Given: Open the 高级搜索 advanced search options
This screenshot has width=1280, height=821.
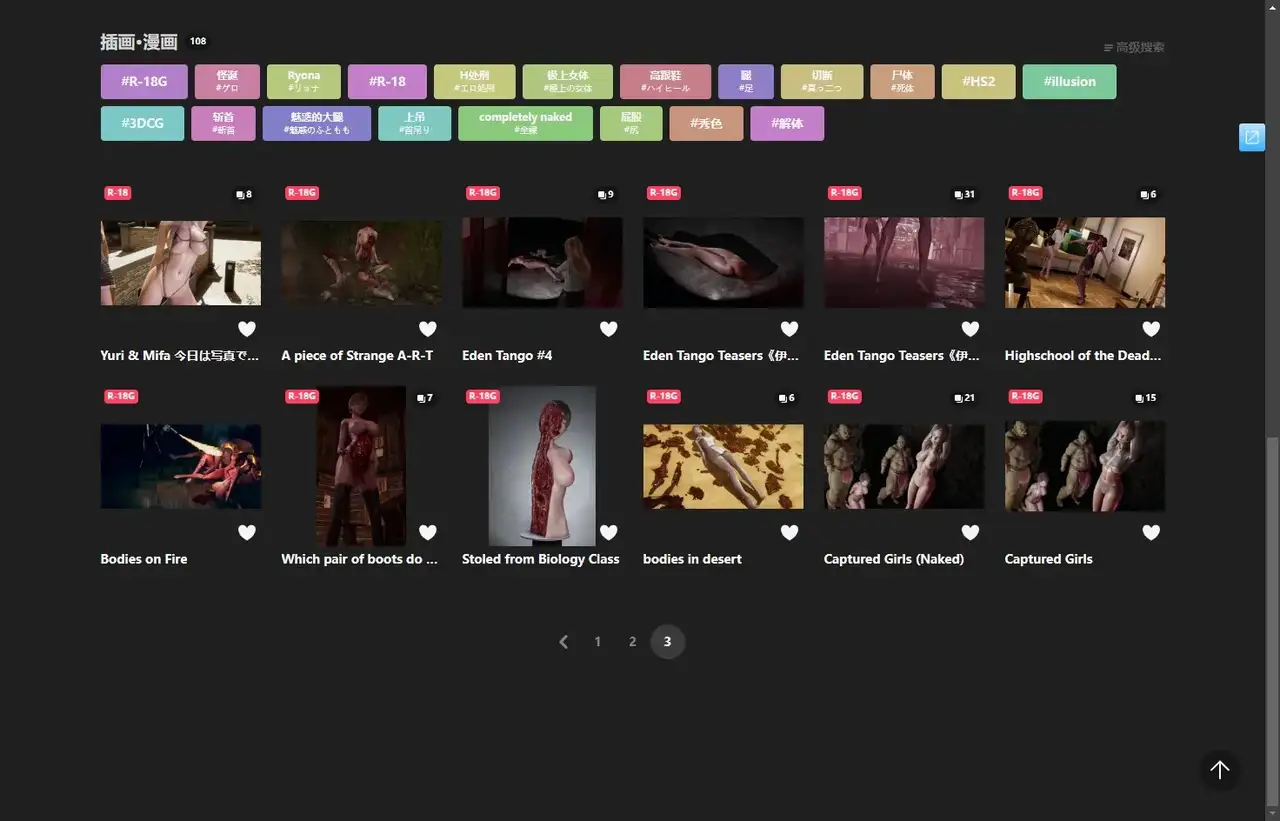Looking at the screenshot, I should (1134, 47).
